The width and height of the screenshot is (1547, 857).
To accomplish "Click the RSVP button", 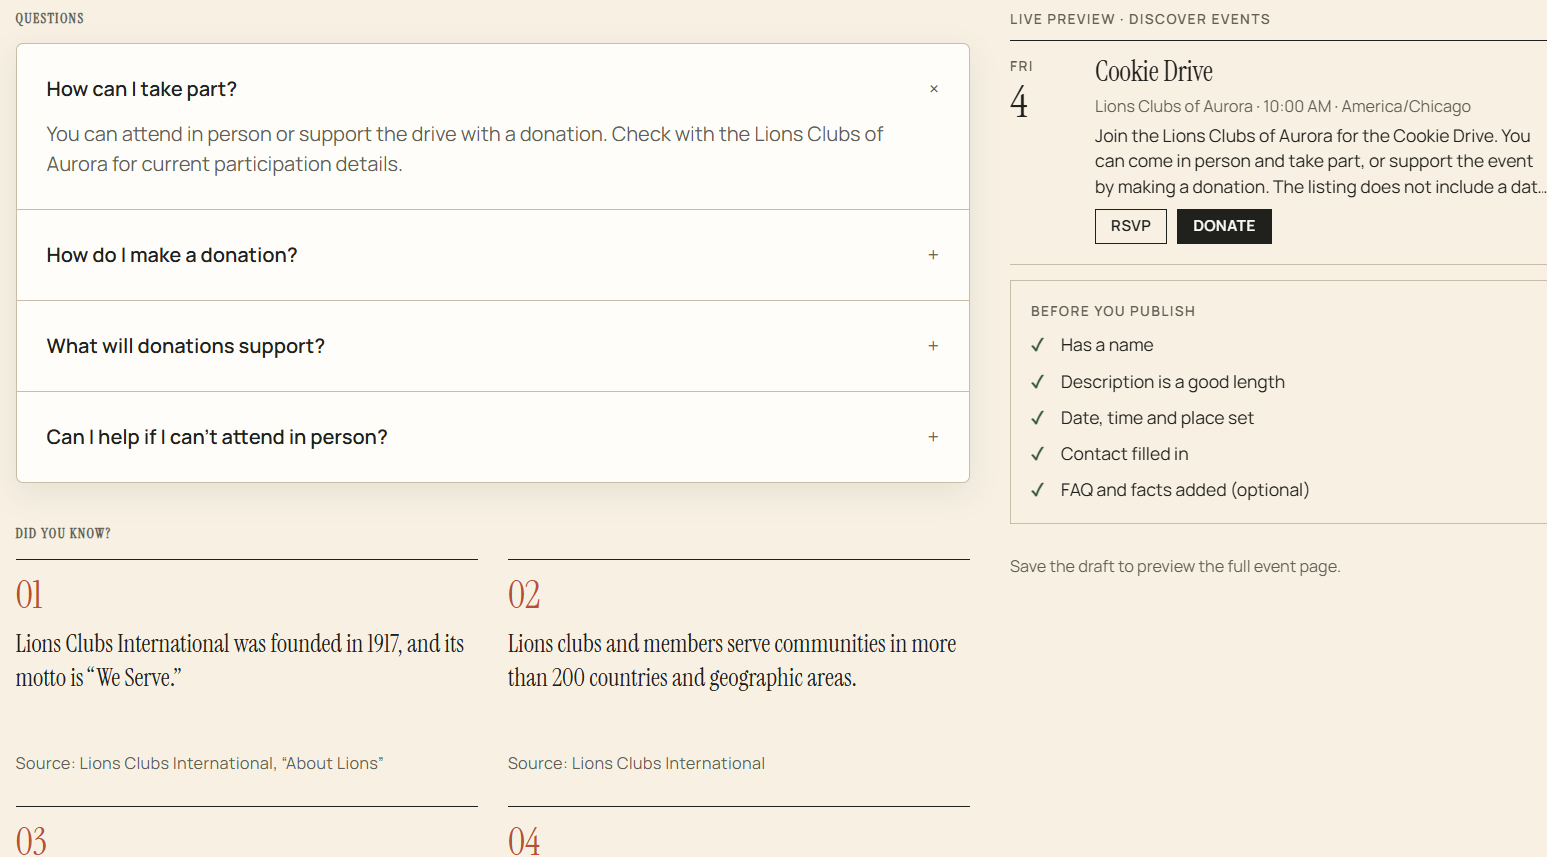I will 1130,226.
